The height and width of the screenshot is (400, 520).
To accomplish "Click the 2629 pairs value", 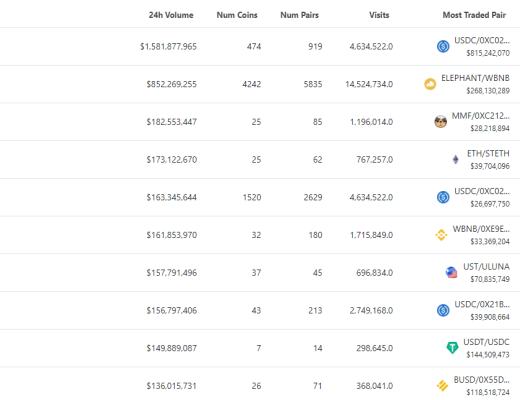I will click(313, 197).
